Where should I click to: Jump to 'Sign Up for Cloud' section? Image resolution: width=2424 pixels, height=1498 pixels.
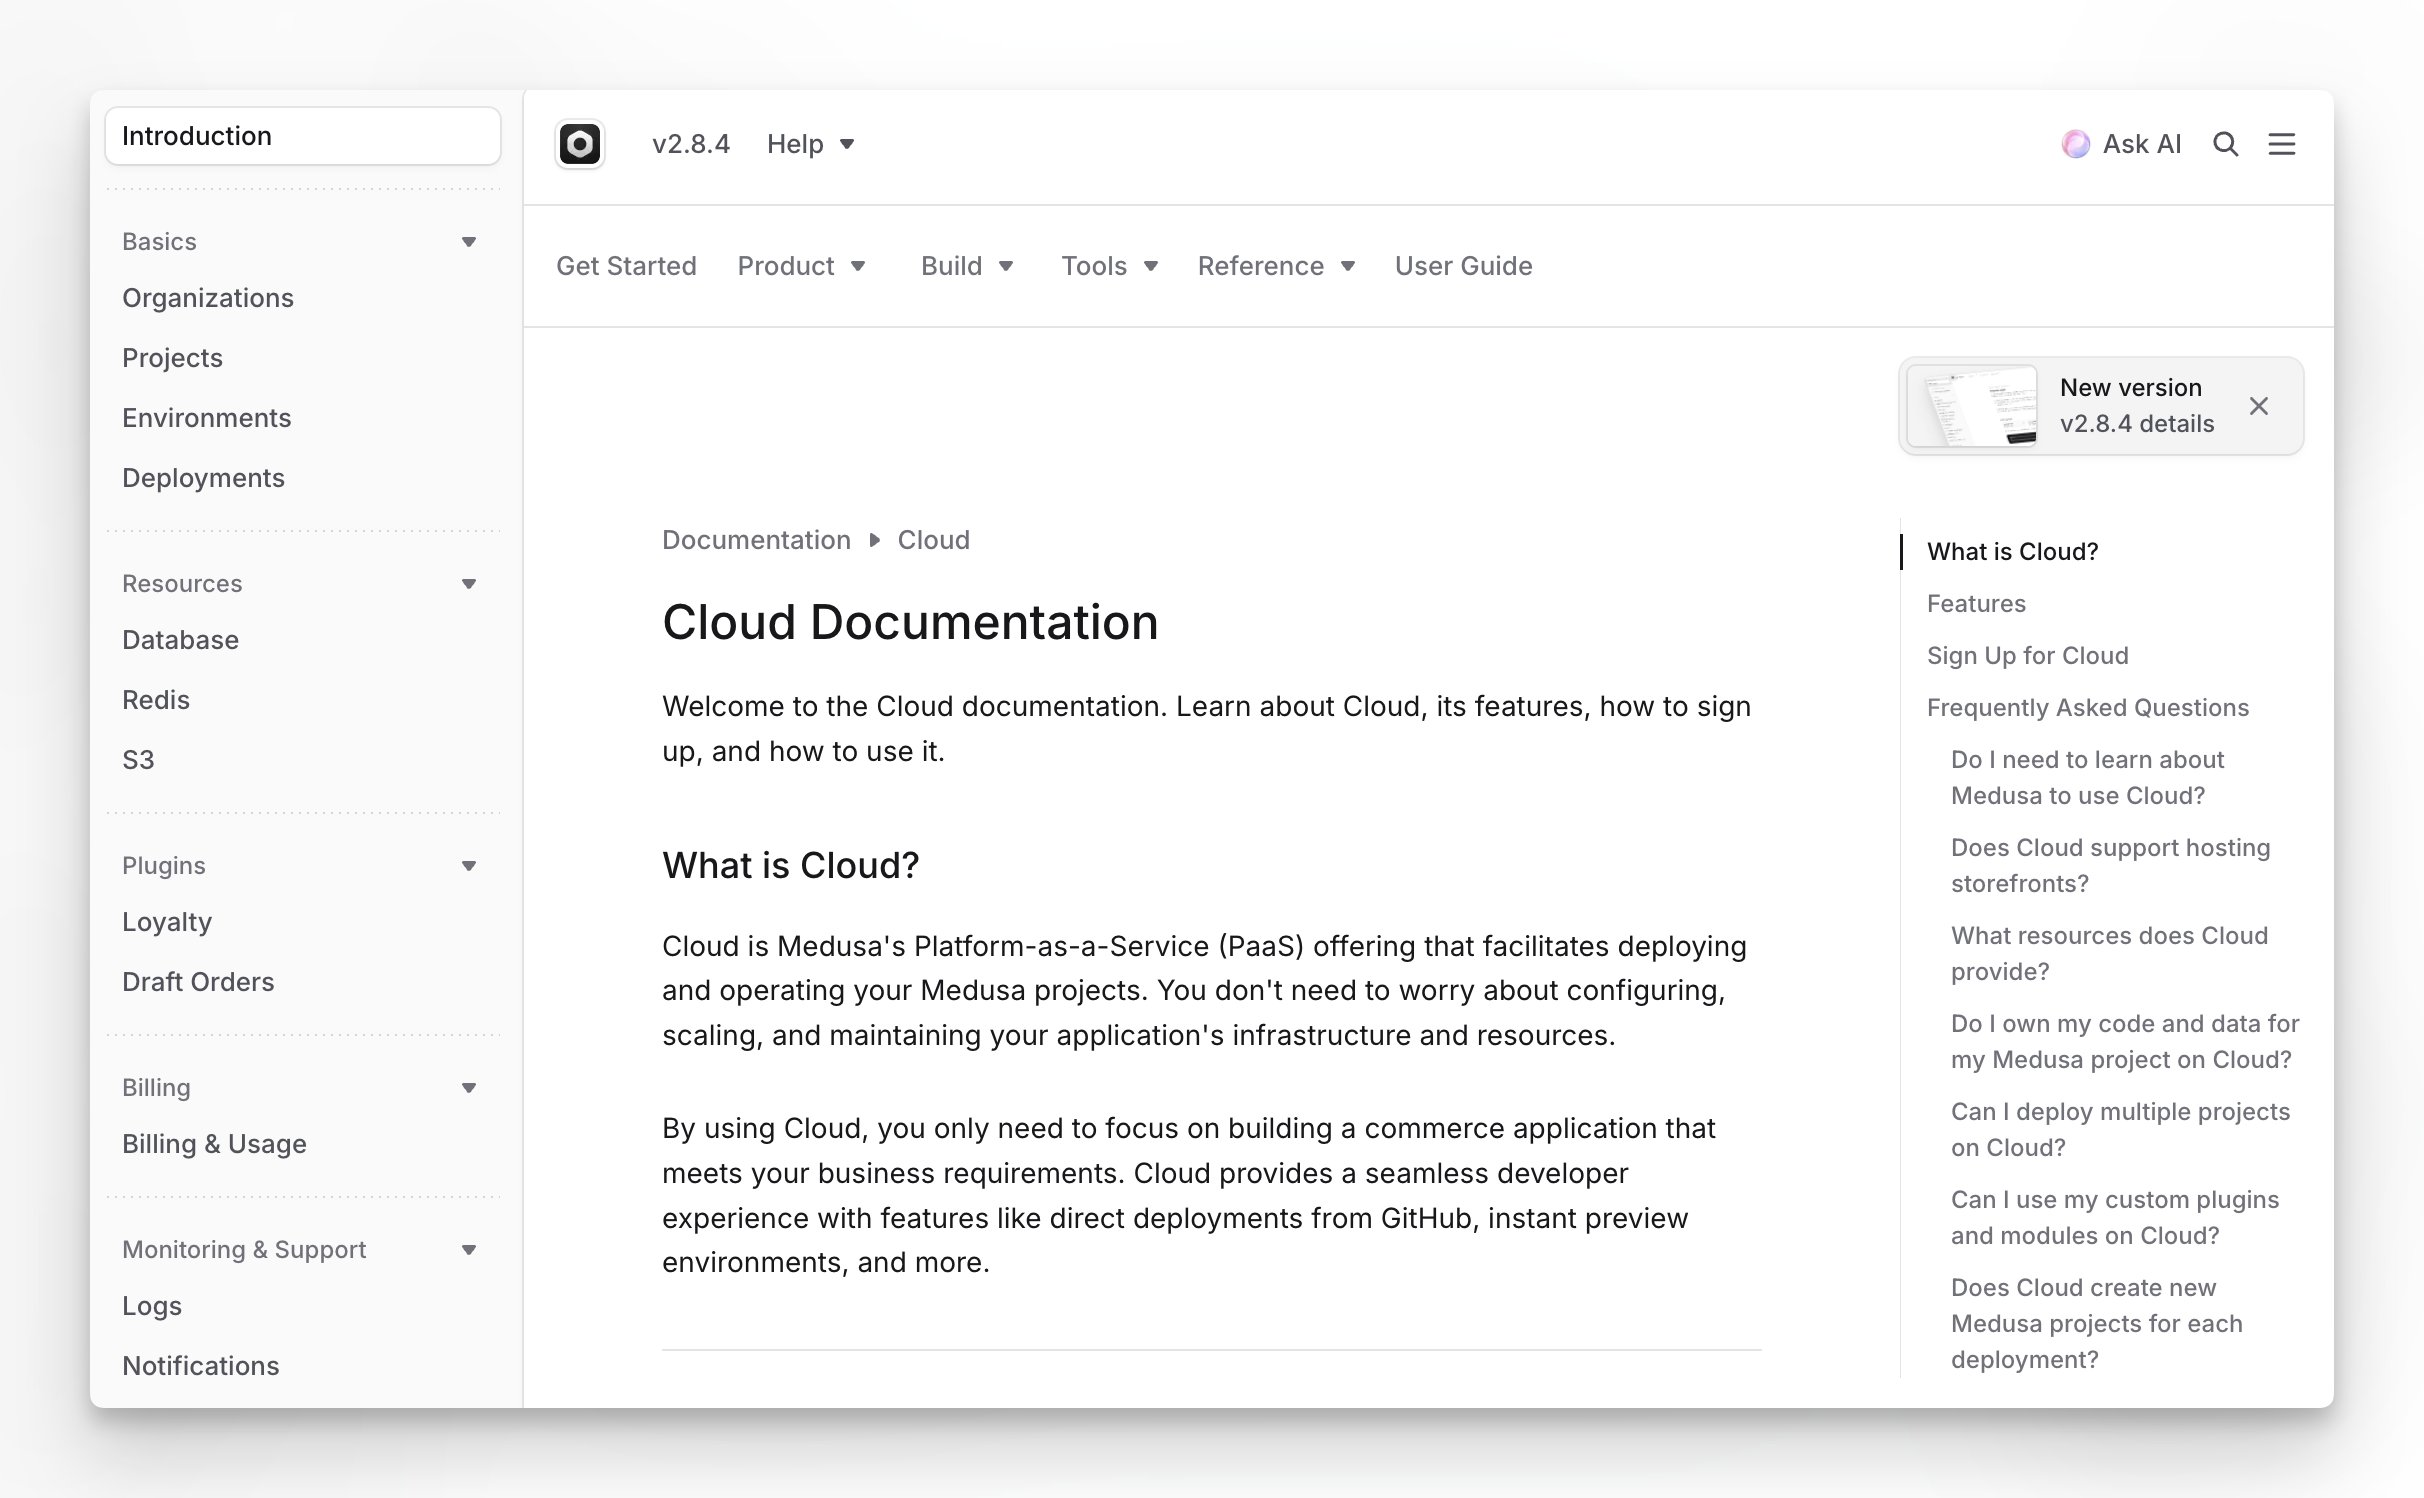tap(2027, 656)
